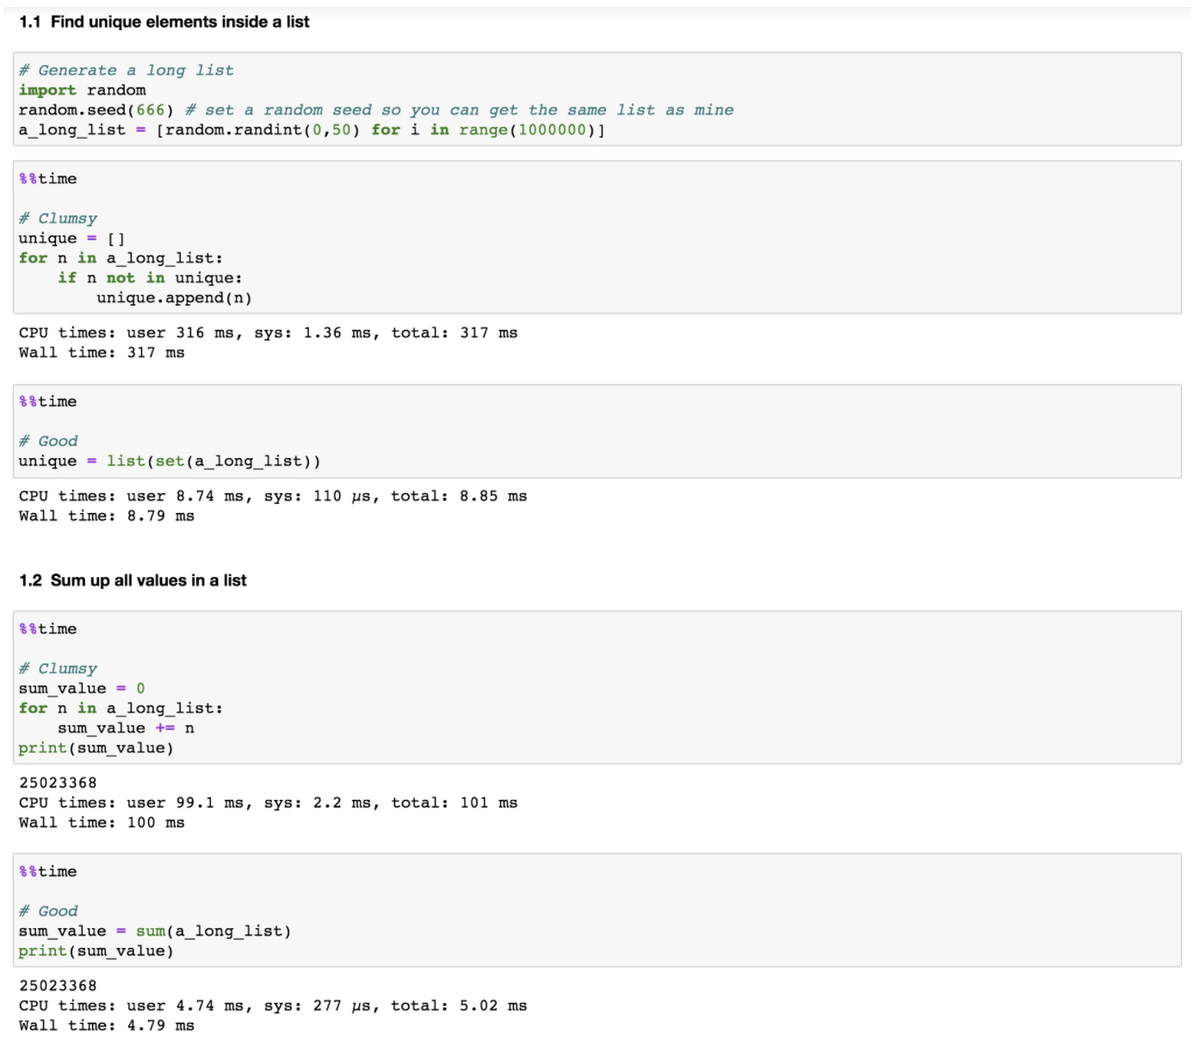The width and height of the screenshot is (1200, 1047).
Task: Click the 'sum_value = sum(a_long_list)' line
Action: click(155, 931)
